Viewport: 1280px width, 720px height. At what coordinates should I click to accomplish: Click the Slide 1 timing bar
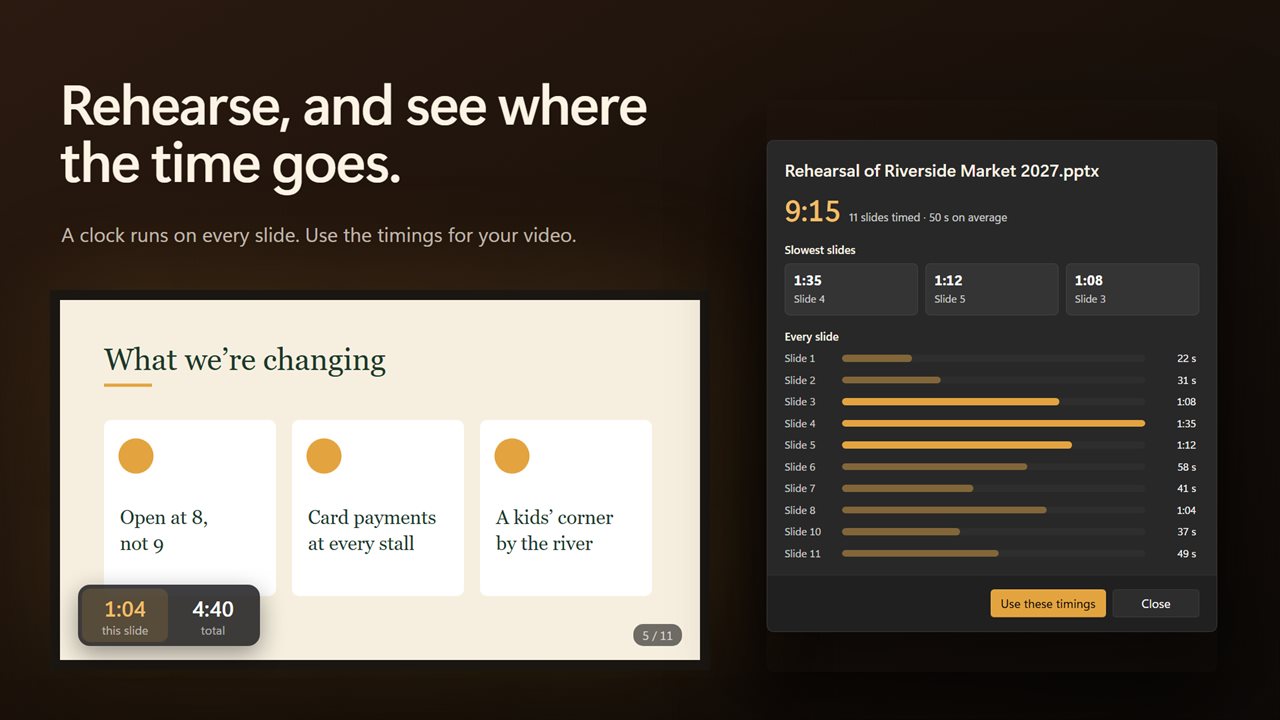pos(994,358)
